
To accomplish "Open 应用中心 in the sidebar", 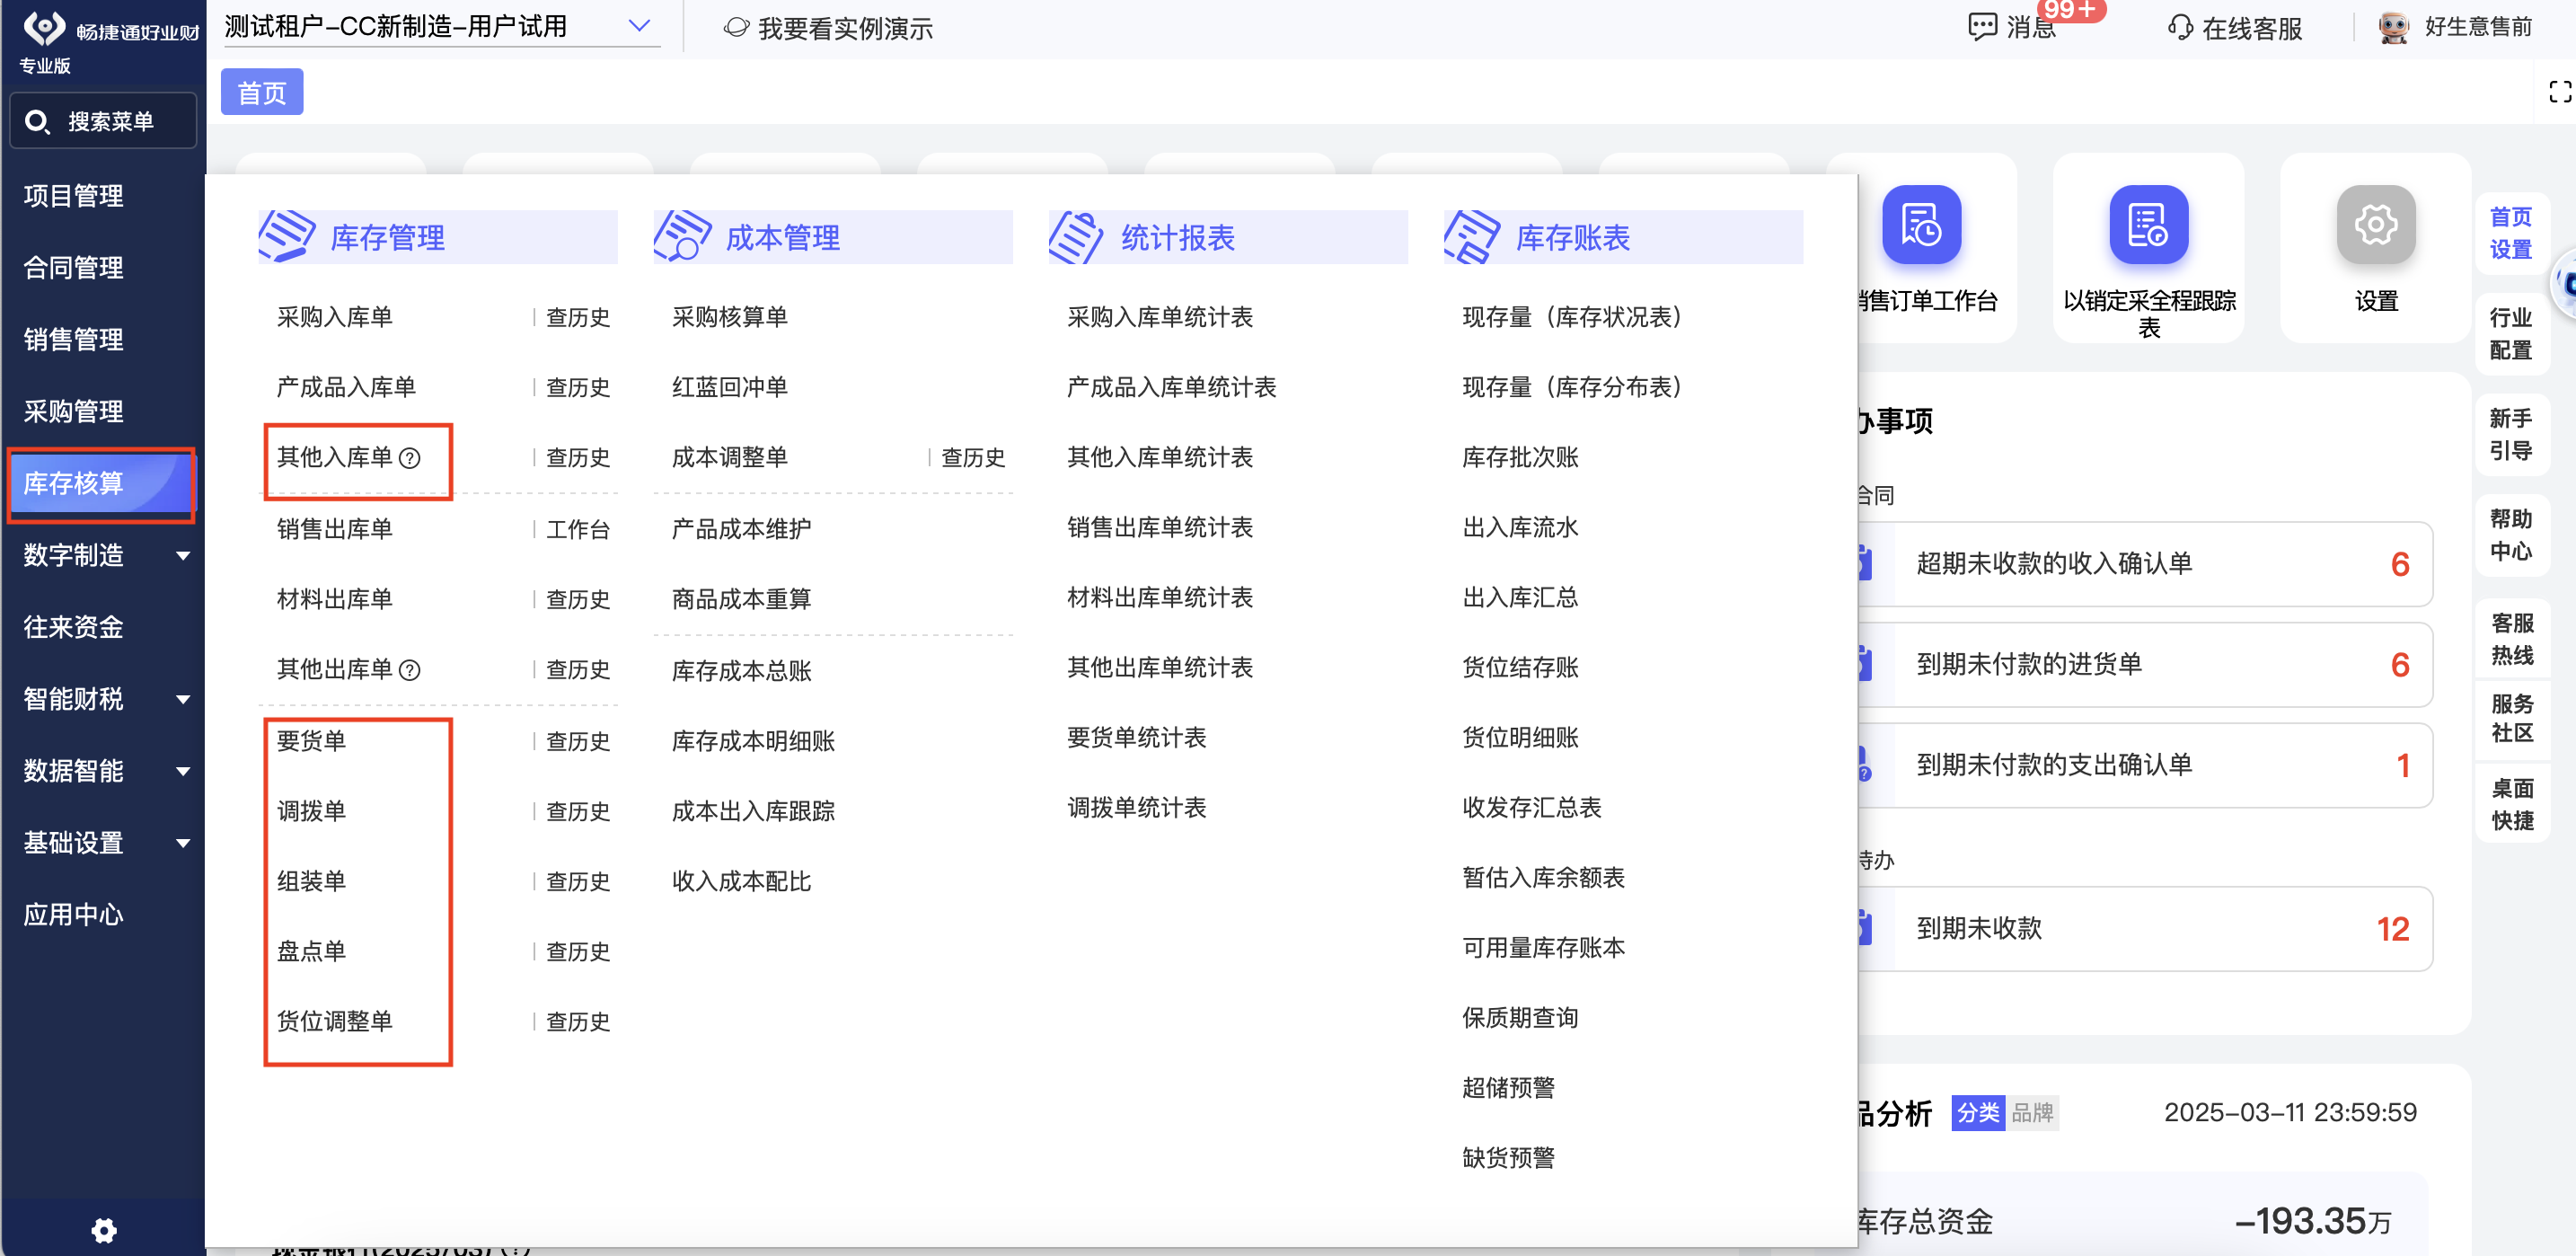I will coord(74,915).
